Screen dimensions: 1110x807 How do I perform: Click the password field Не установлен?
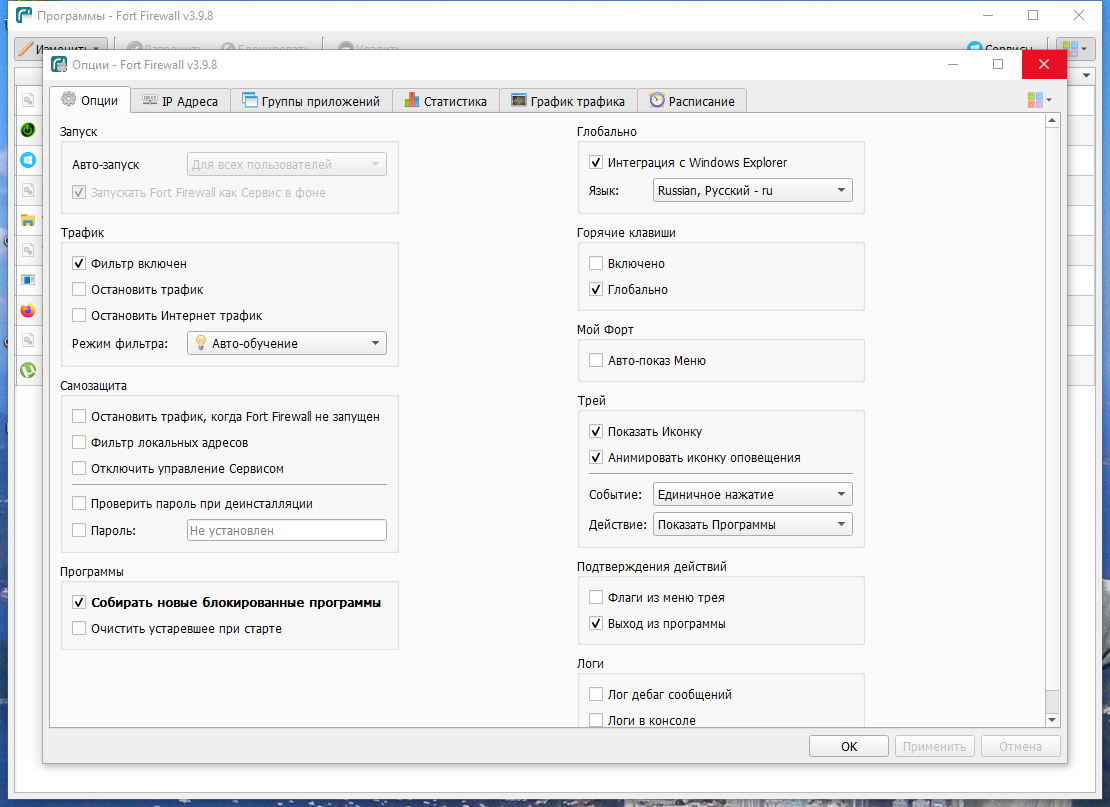(x=287, y=530)
